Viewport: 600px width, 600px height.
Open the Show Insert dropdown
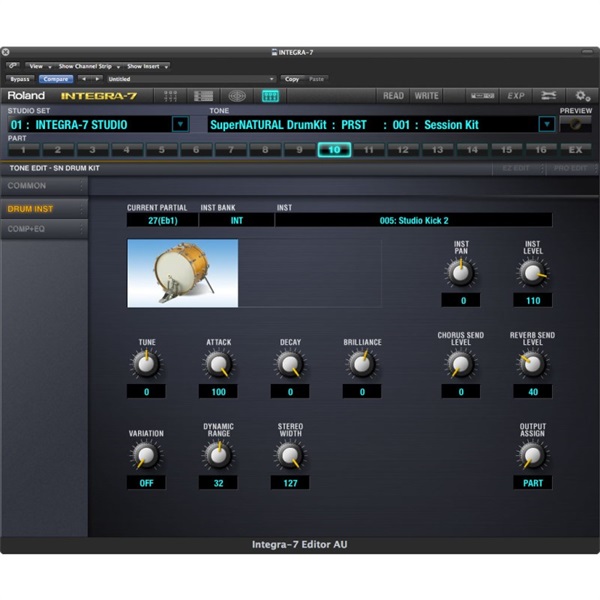click(x=147, y=66)
